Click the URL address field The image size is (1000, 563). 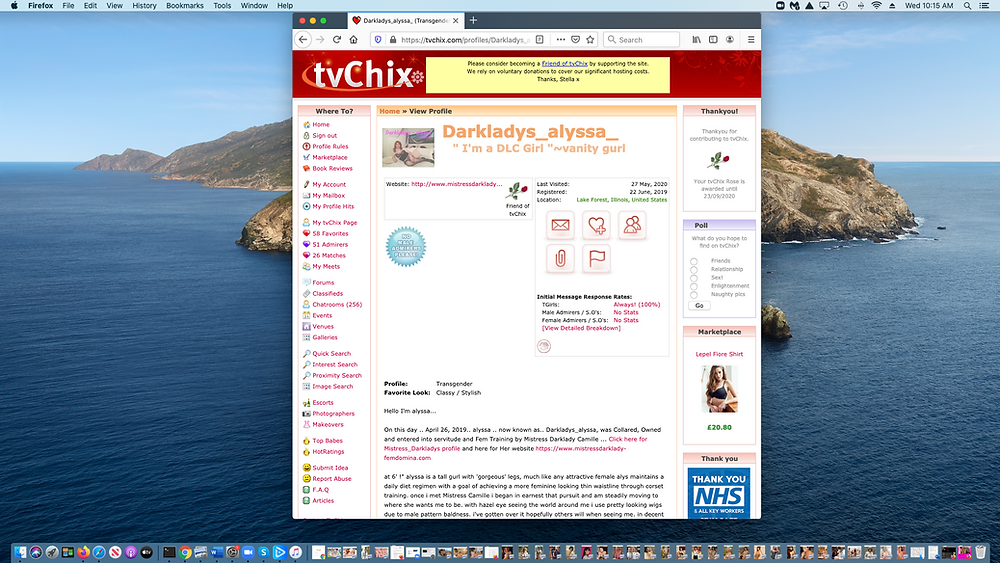point(464,40)
